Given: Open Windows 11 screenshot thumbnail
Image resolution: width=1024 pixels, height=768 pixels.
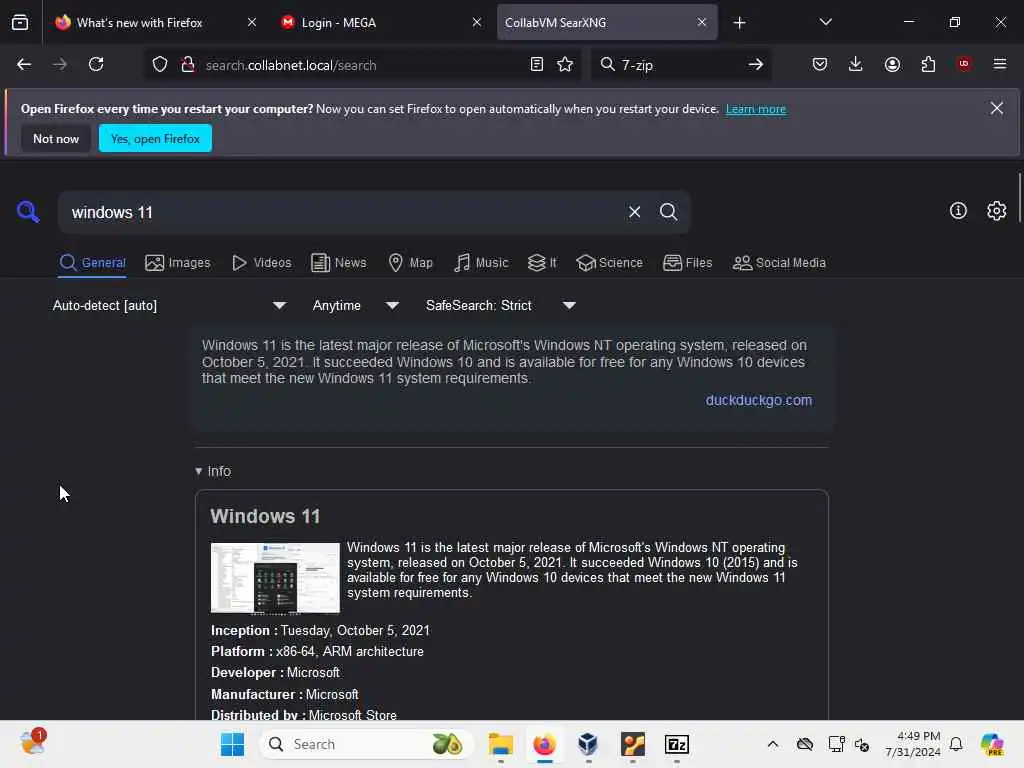Looking at the screenshot, I should 275,578.
